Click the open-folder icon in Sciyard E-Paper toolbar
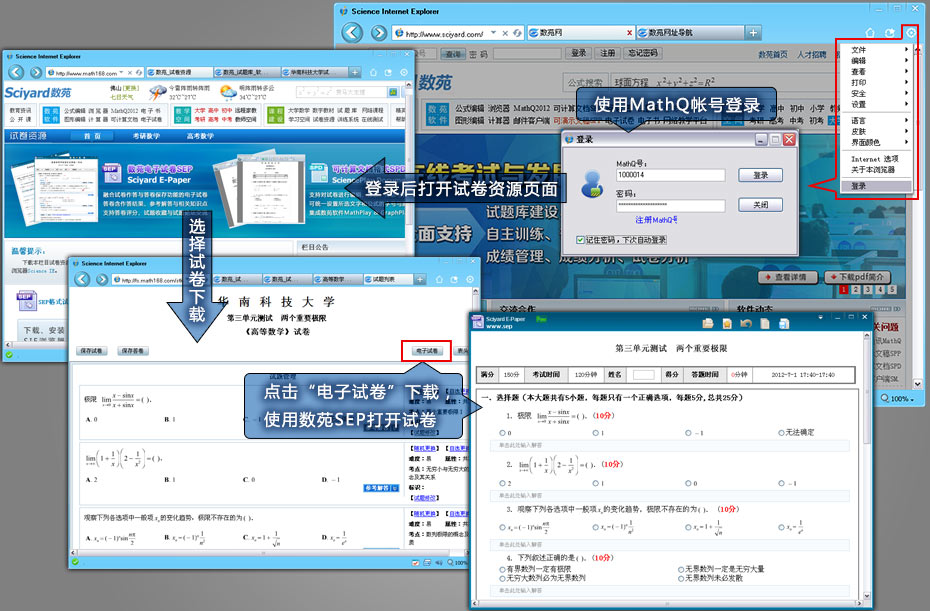This screenshot has width=930, height=611. click(x=708, y=323)
